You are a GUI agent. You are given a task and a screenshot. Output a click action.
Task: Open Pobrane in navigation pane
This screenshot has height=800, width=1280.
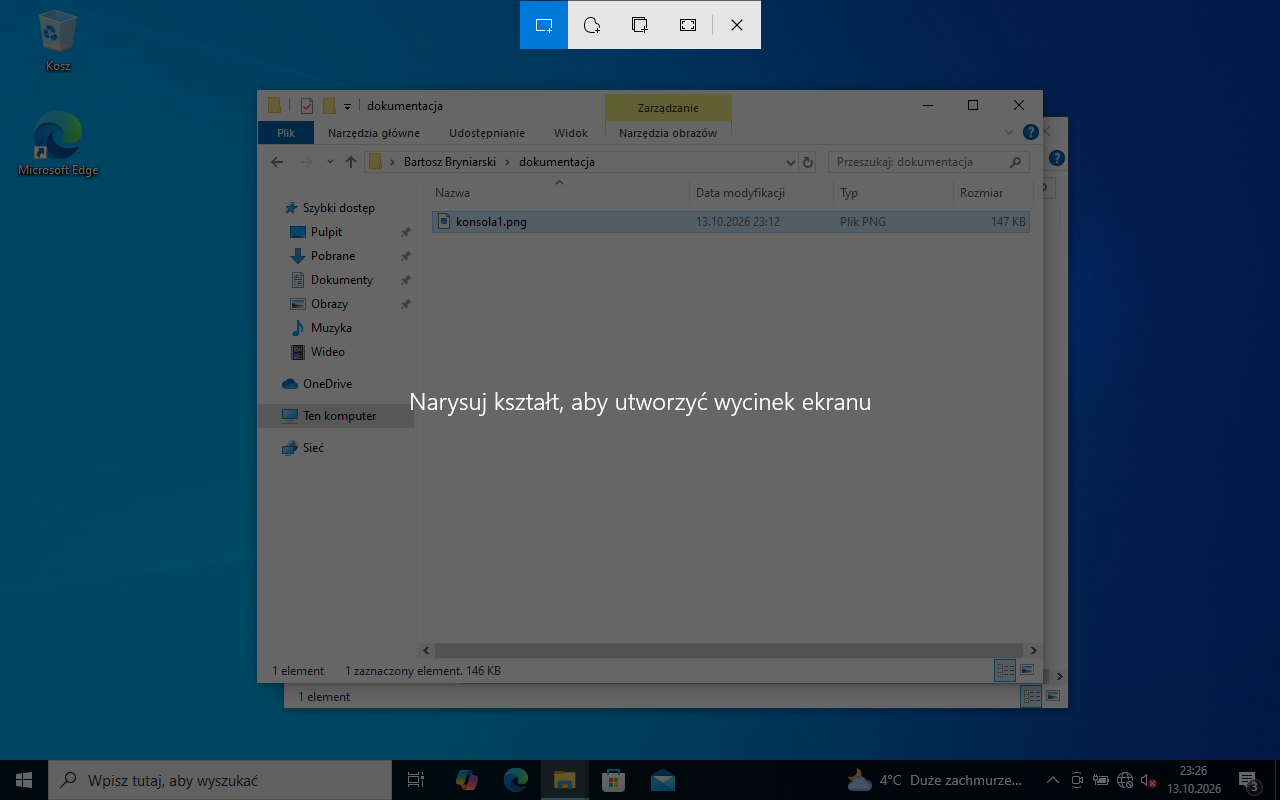(x=332, y=256)
